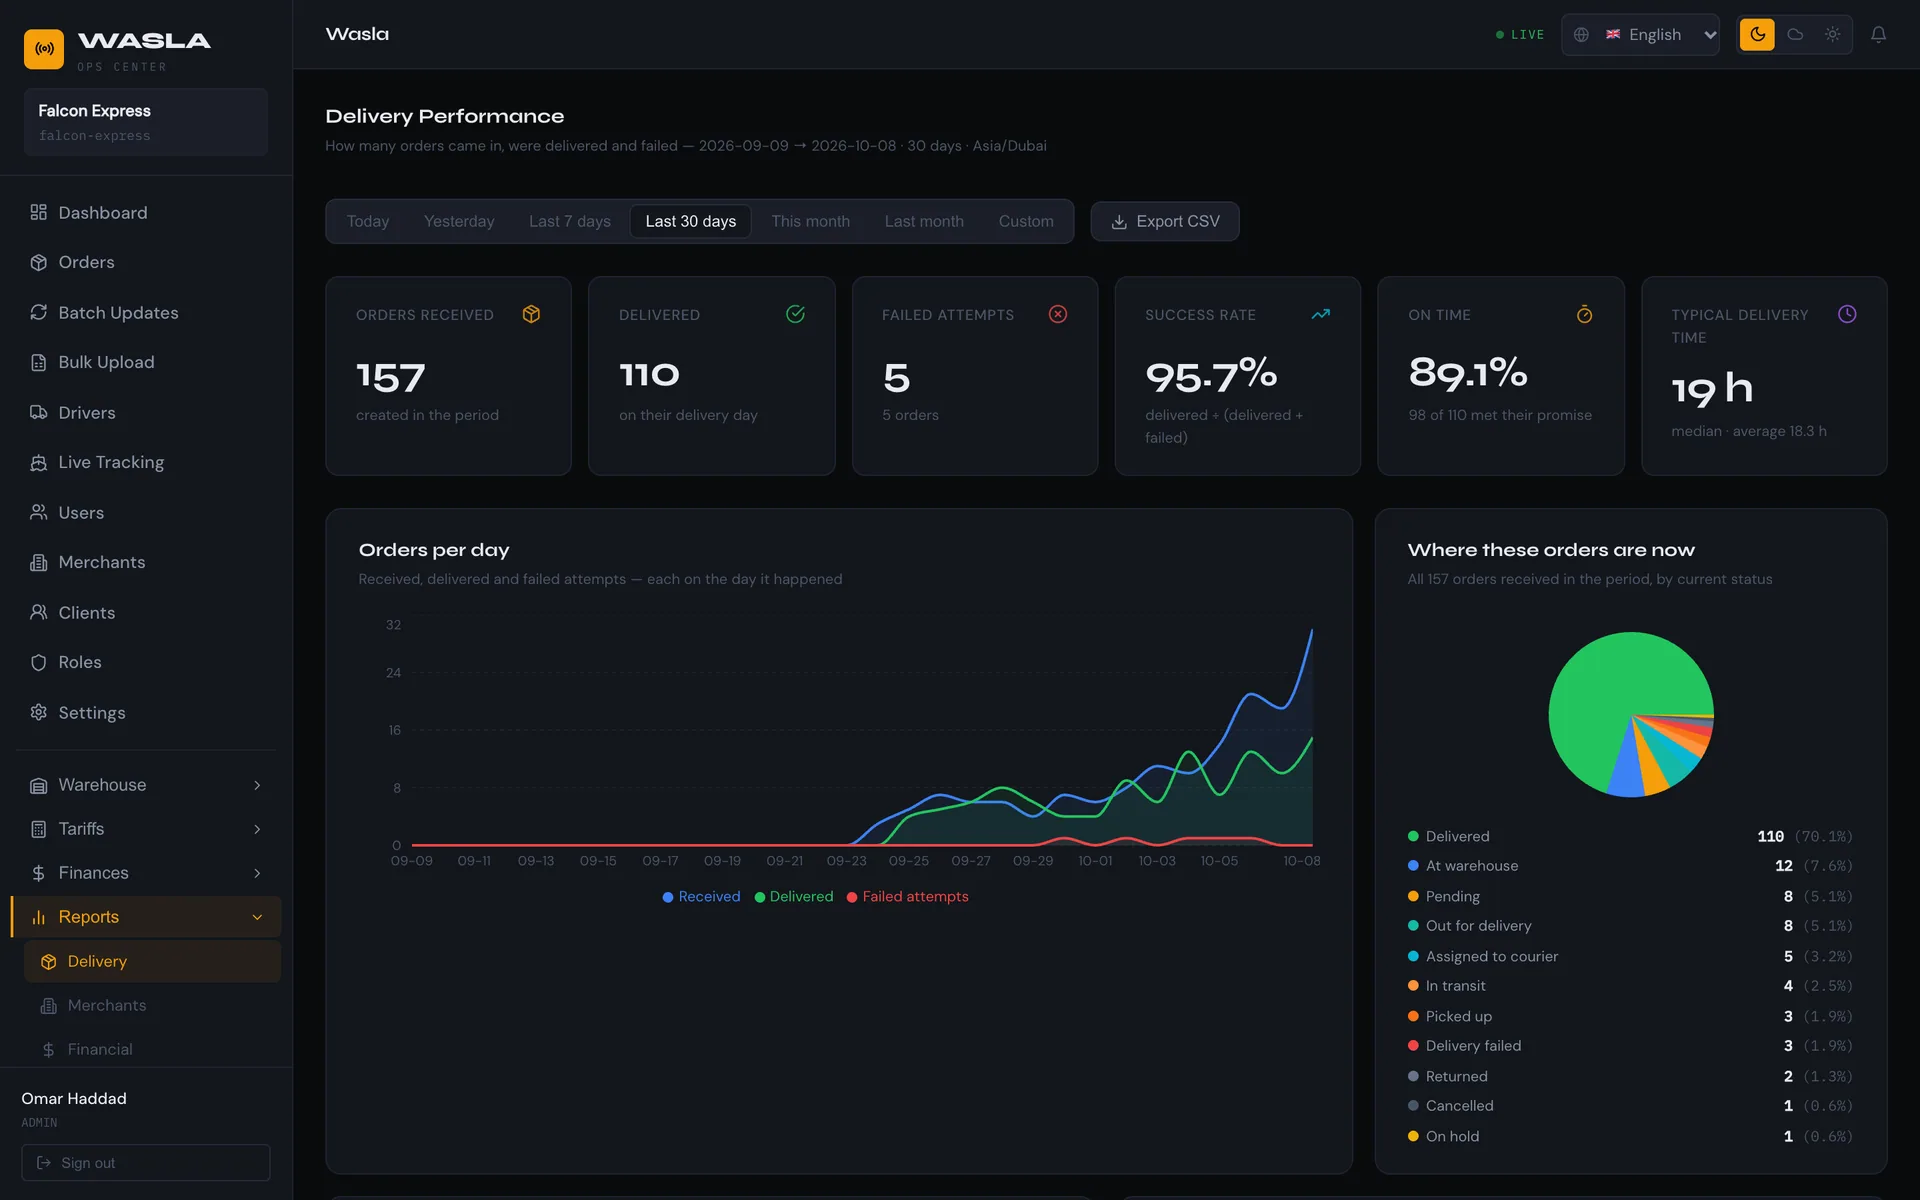1920x1200 pixels.
Task: Switch to dark moon theme
Action: (1757, 35)
